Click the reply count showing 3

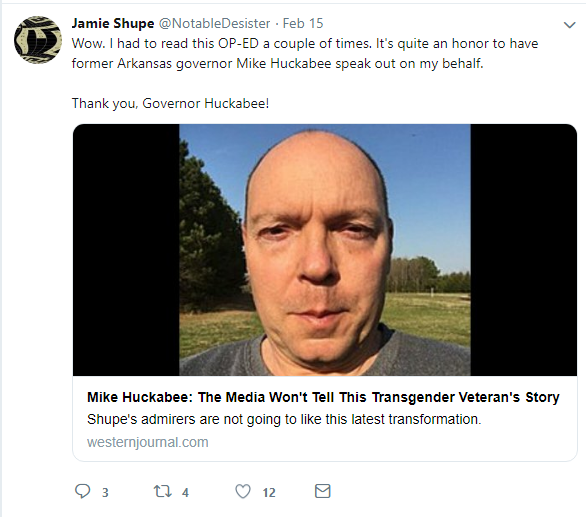[105, 493]
